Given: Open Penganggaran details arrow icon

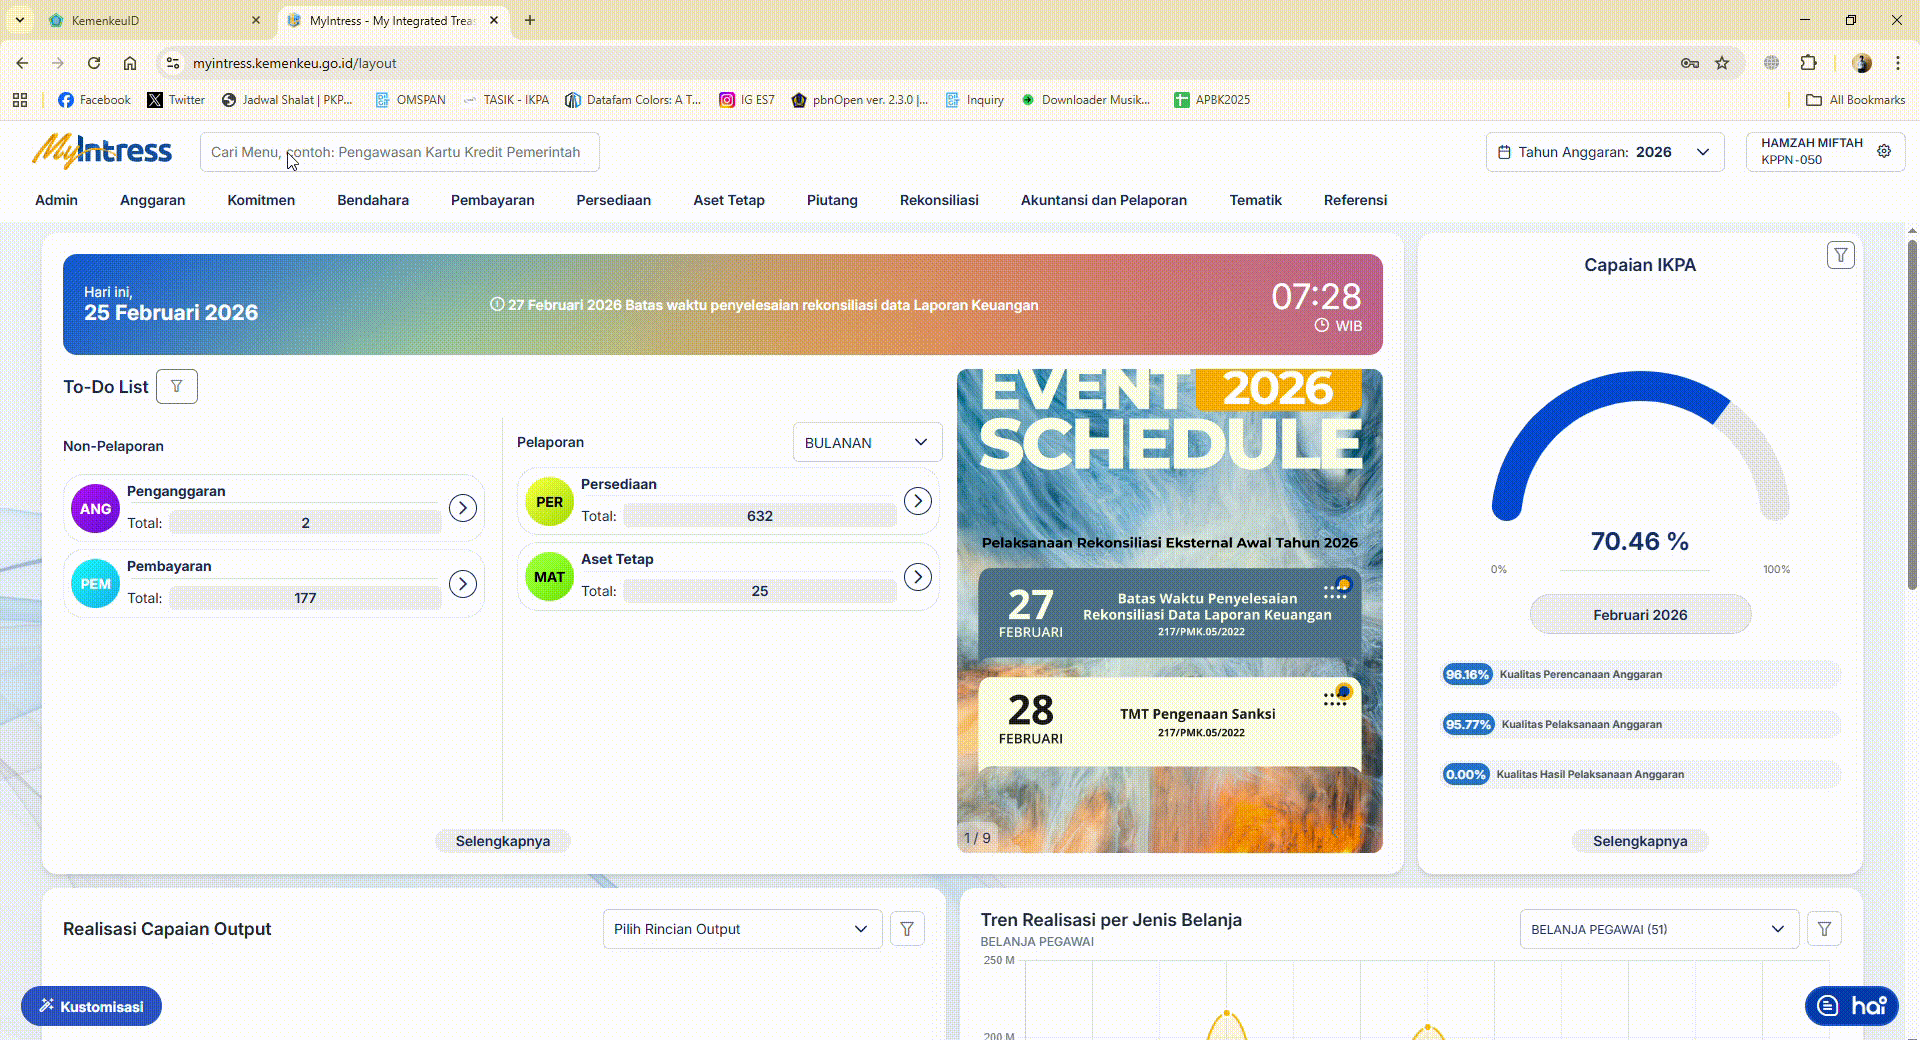Looking at the screenshot, I should click(x=462, y=509).
